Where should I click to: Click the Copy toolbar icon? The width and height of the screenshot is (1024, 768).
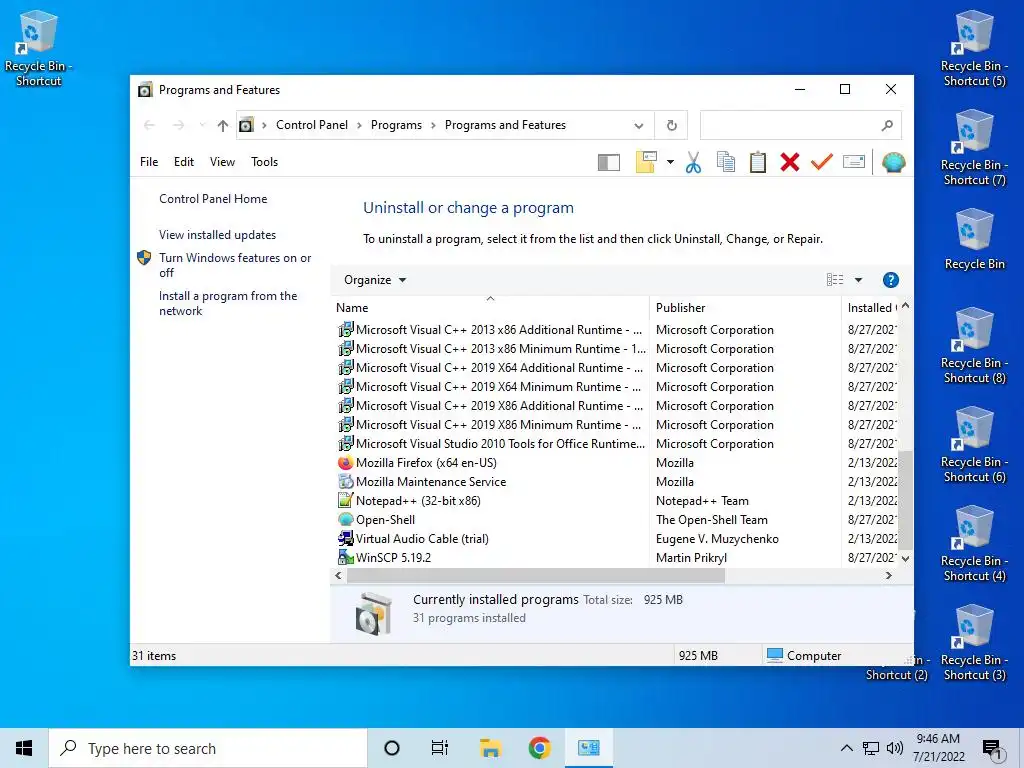[x=726, y=162]
